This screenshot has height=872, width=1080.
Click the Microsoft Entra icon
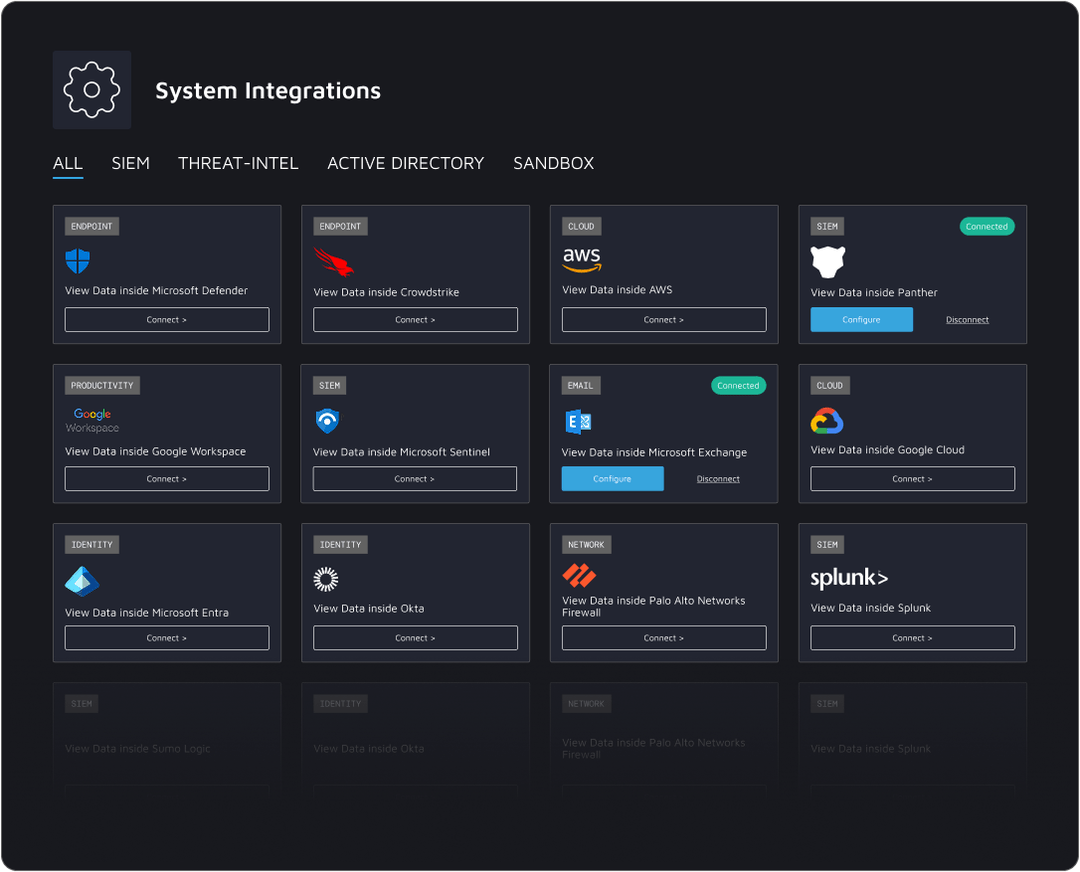80,580
